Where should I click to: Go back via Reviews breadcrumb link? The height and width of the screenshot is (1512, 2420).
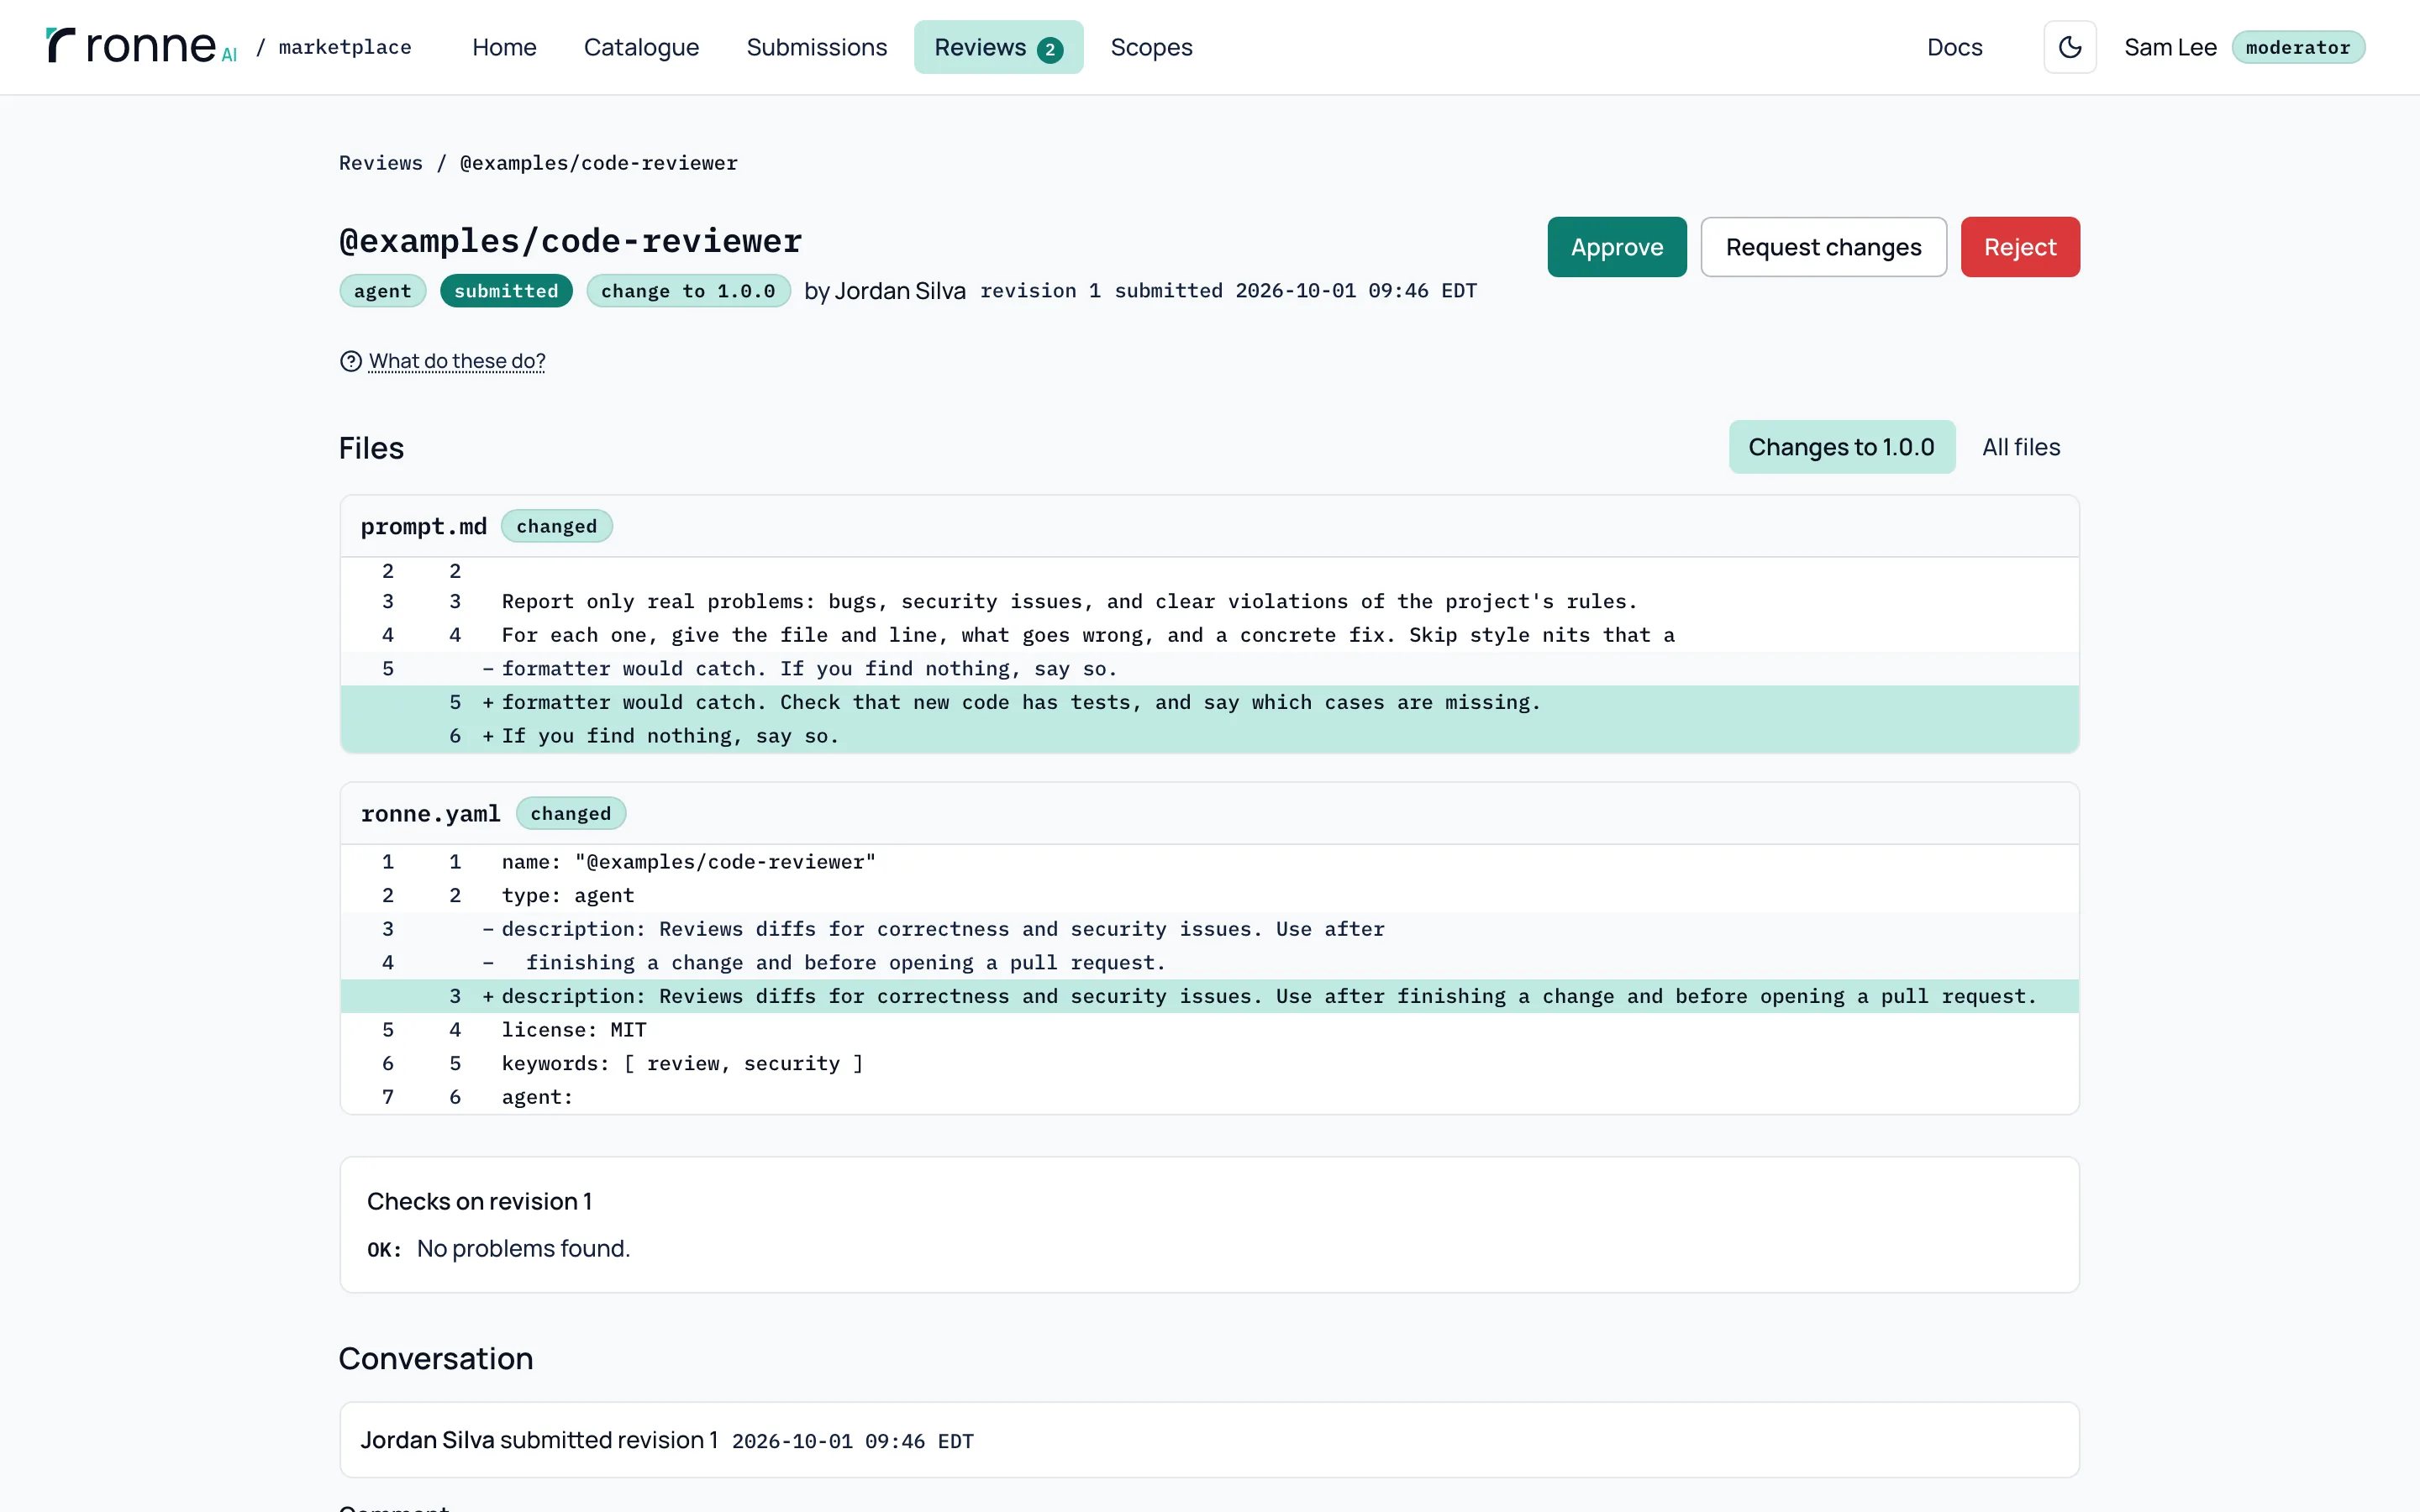(x=381, y=163)
